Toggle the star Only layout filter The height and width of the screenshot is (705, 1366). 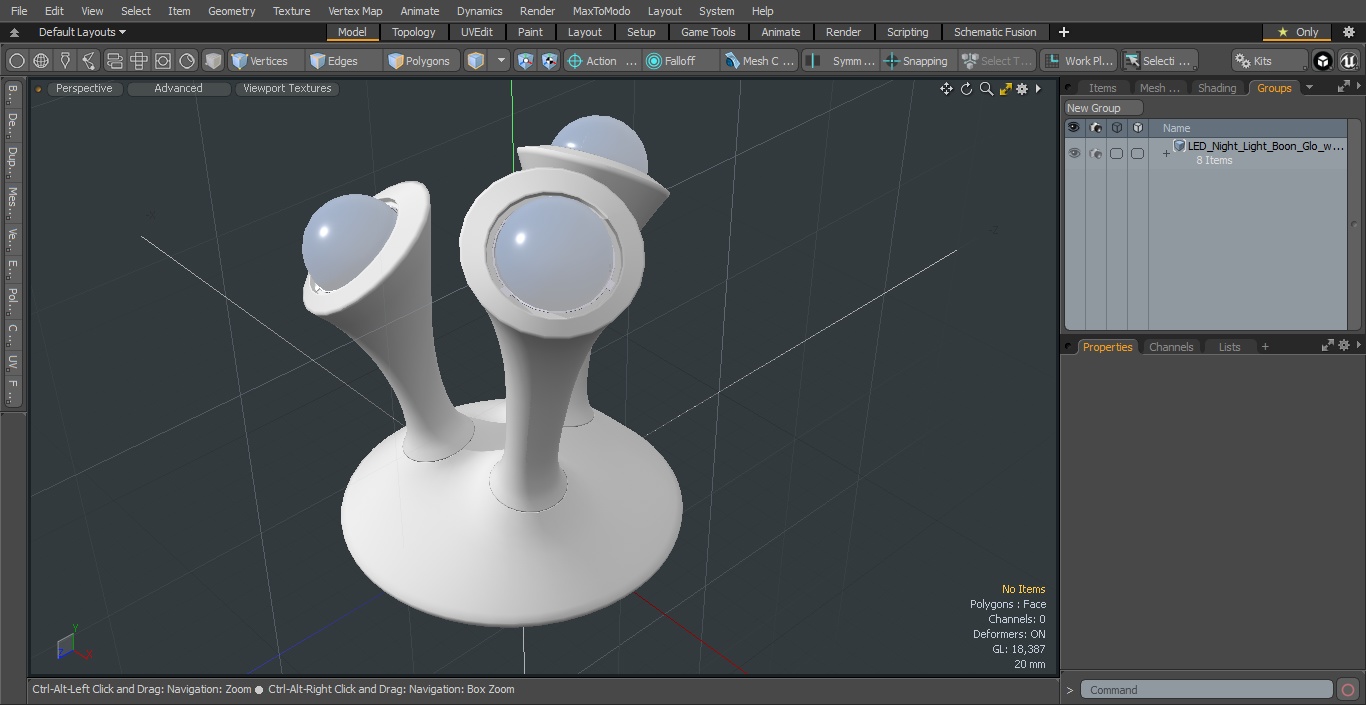pyautogui.click(x=1297, y=32)
